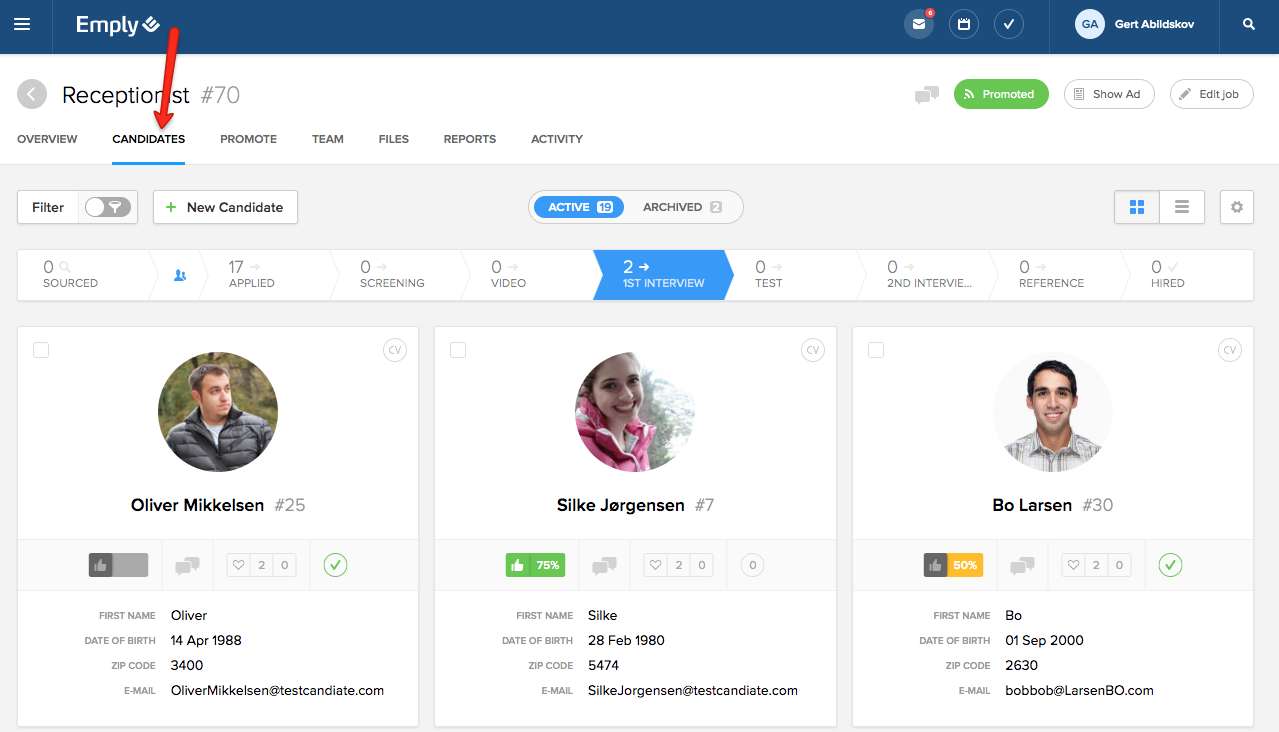Click the New Candidate button
The image size is (1279, 732).
(225, 207)
